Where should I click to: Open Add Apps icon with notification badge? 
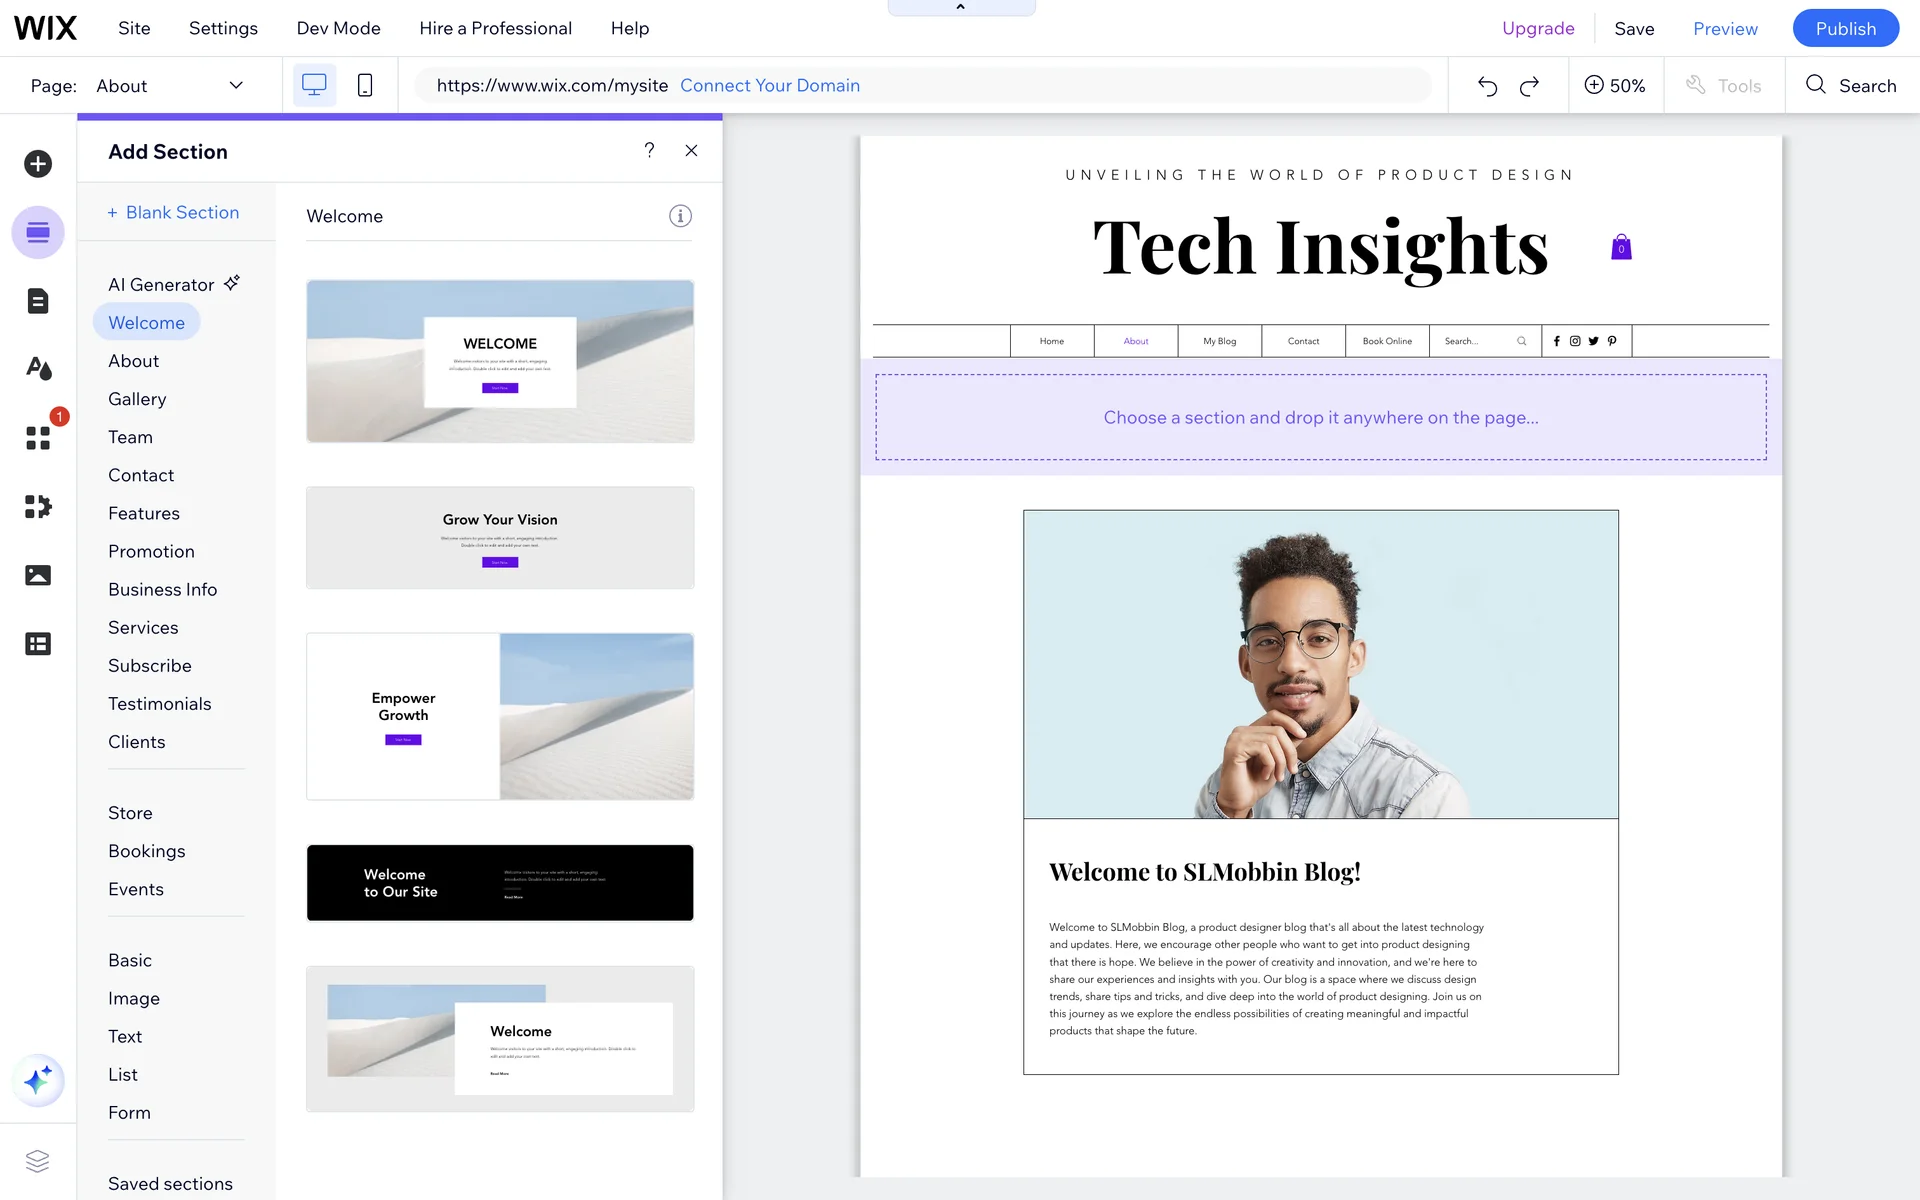coord(38,438)
